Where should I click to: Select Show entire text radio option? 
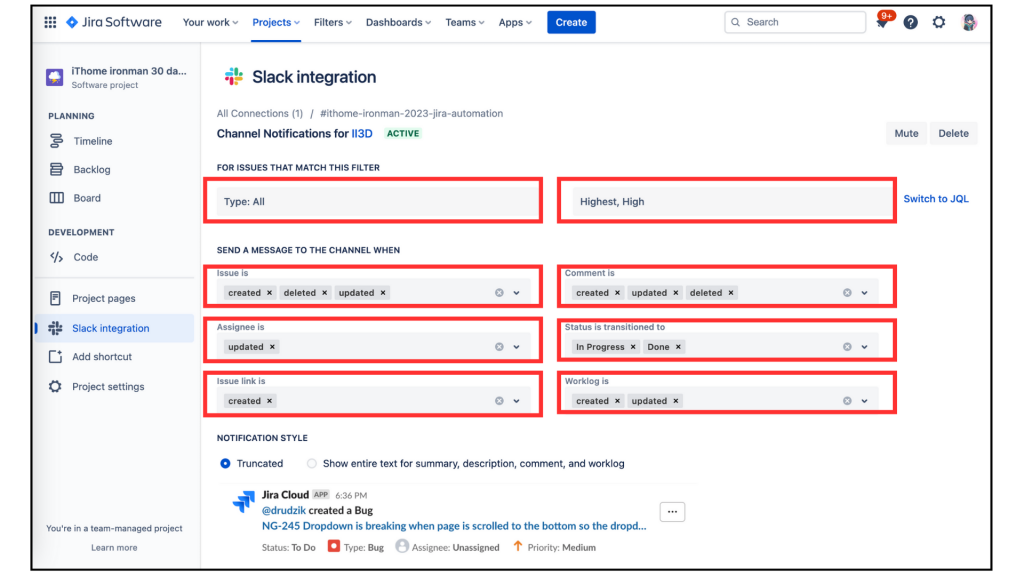312,464
